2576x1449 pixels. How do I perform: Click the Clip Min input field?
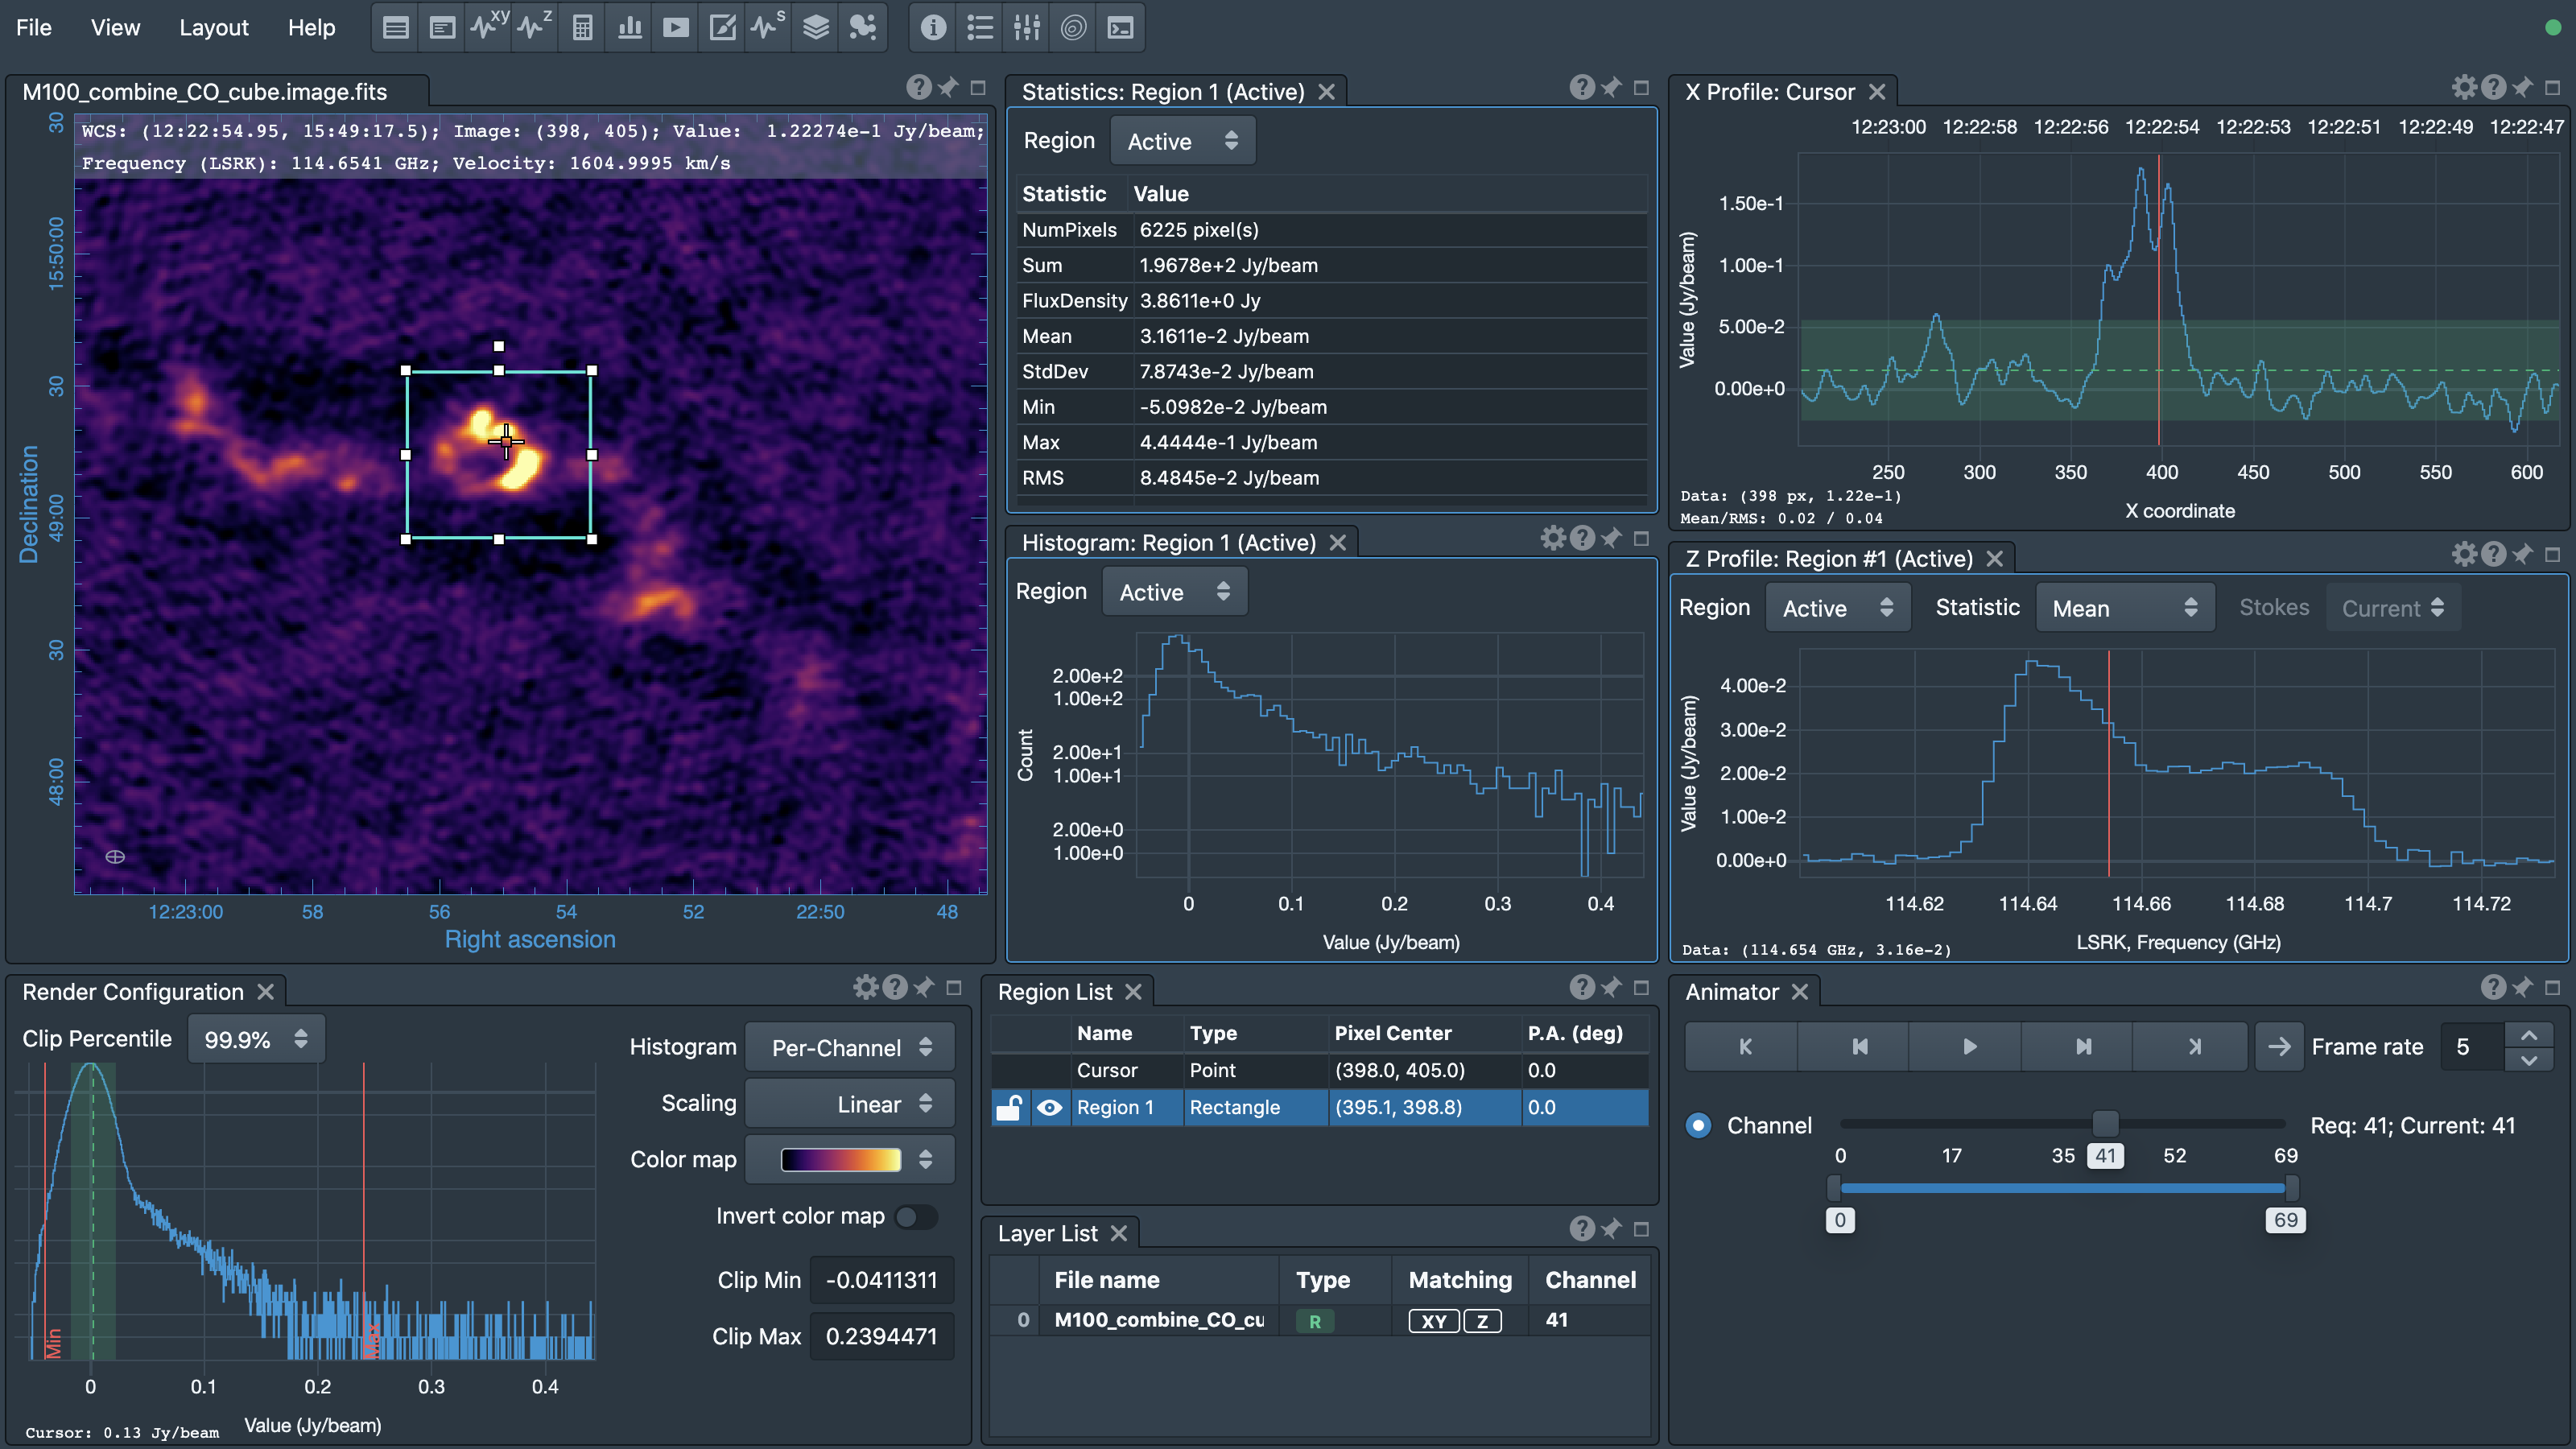(881, 1281)
